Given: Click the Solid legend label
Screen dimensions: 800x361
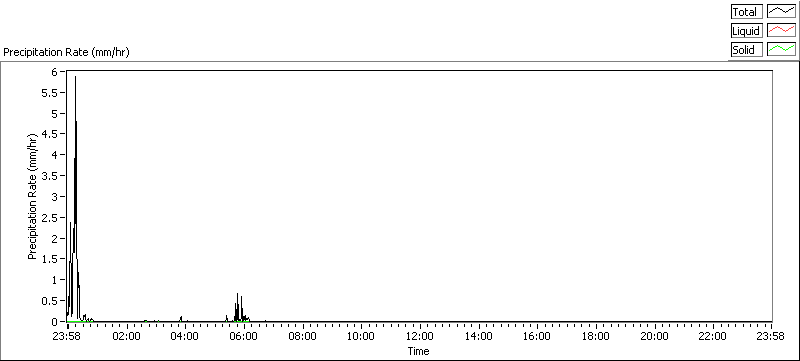Looking at the screenshot, I should (746, 50).
